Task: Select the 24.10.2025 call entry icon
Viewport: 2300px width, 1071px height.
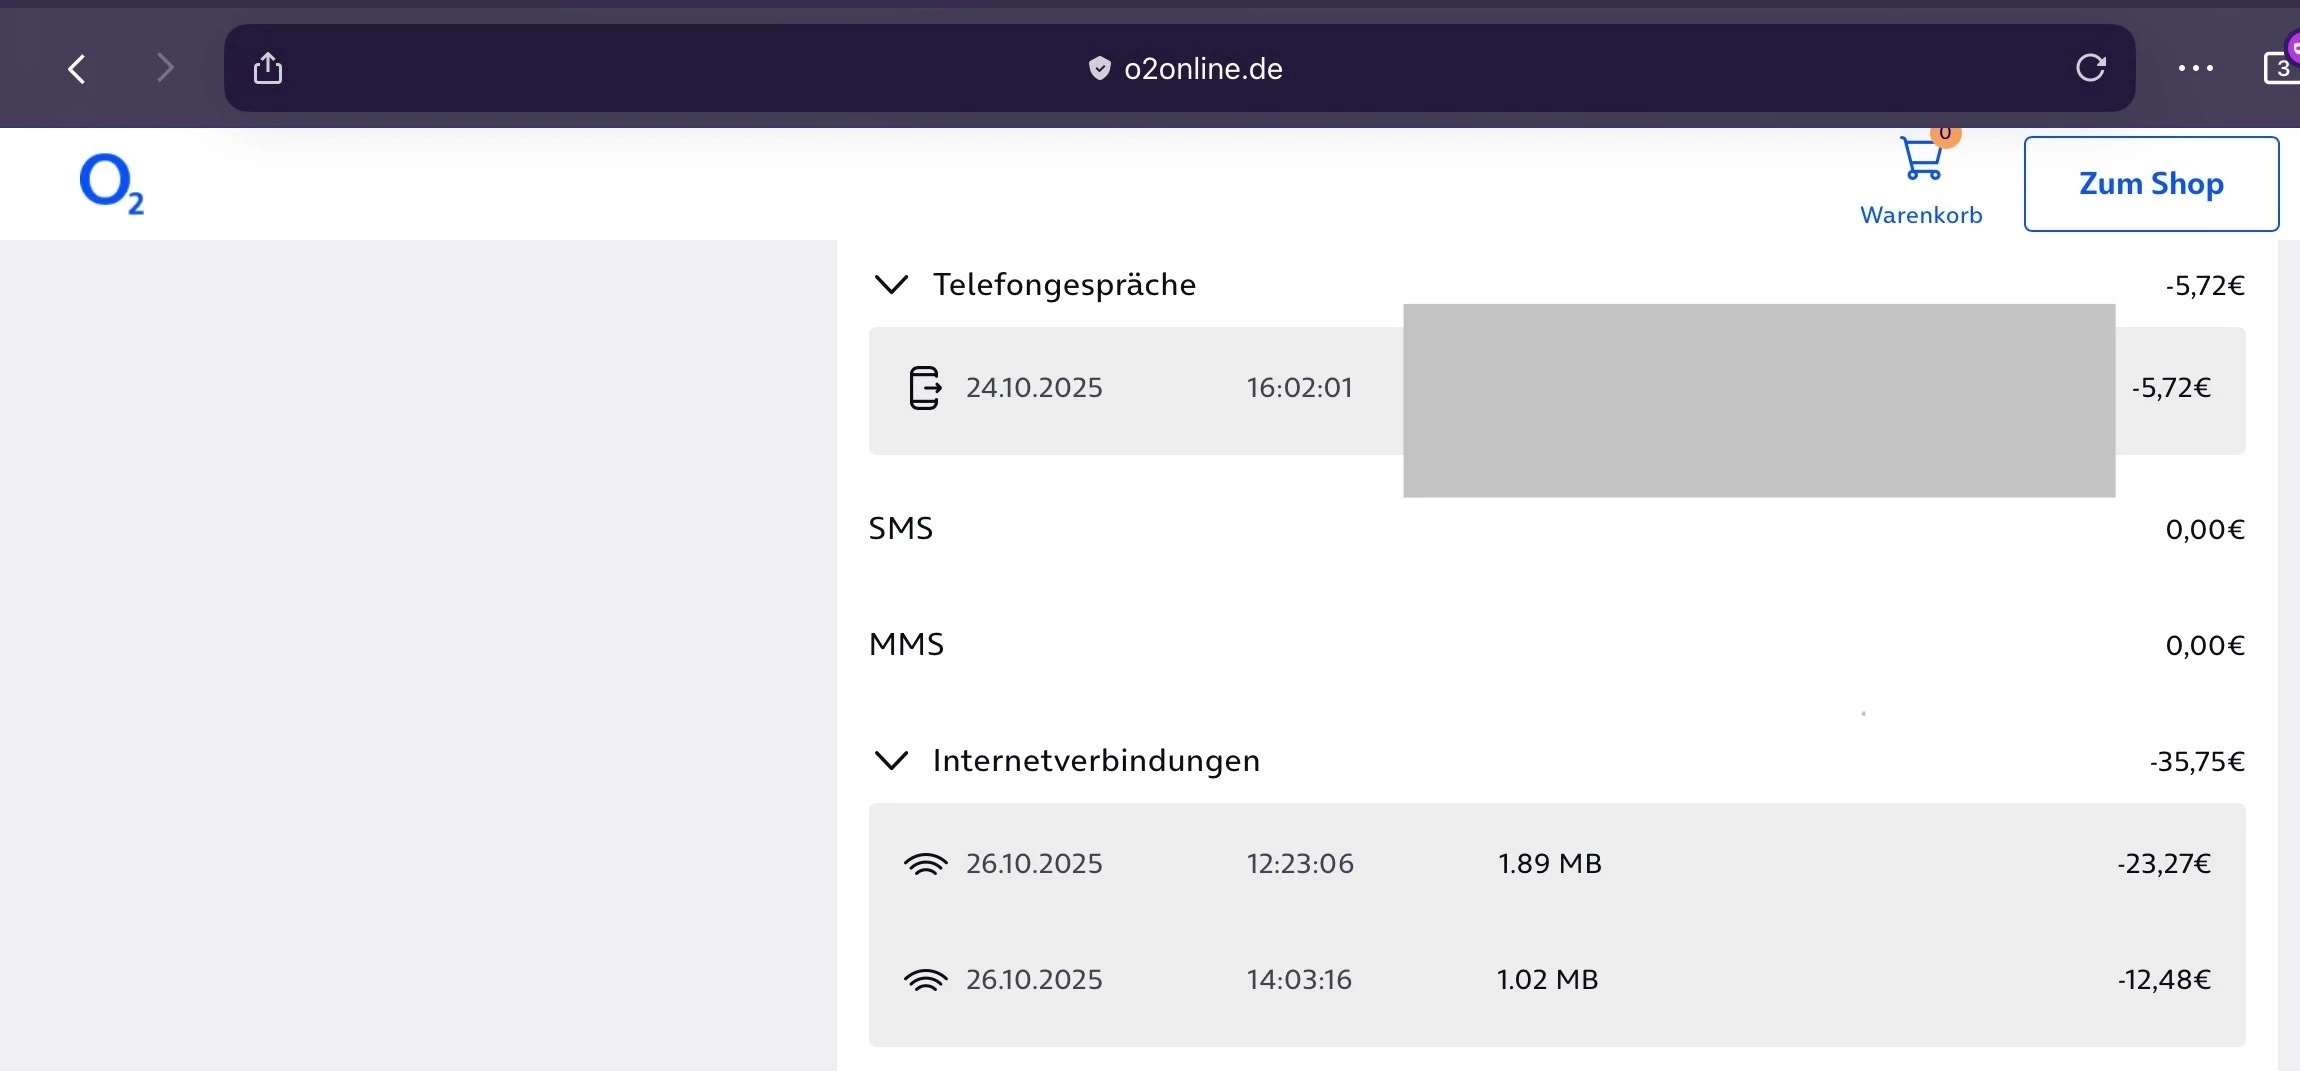Action: click(925, 388)
